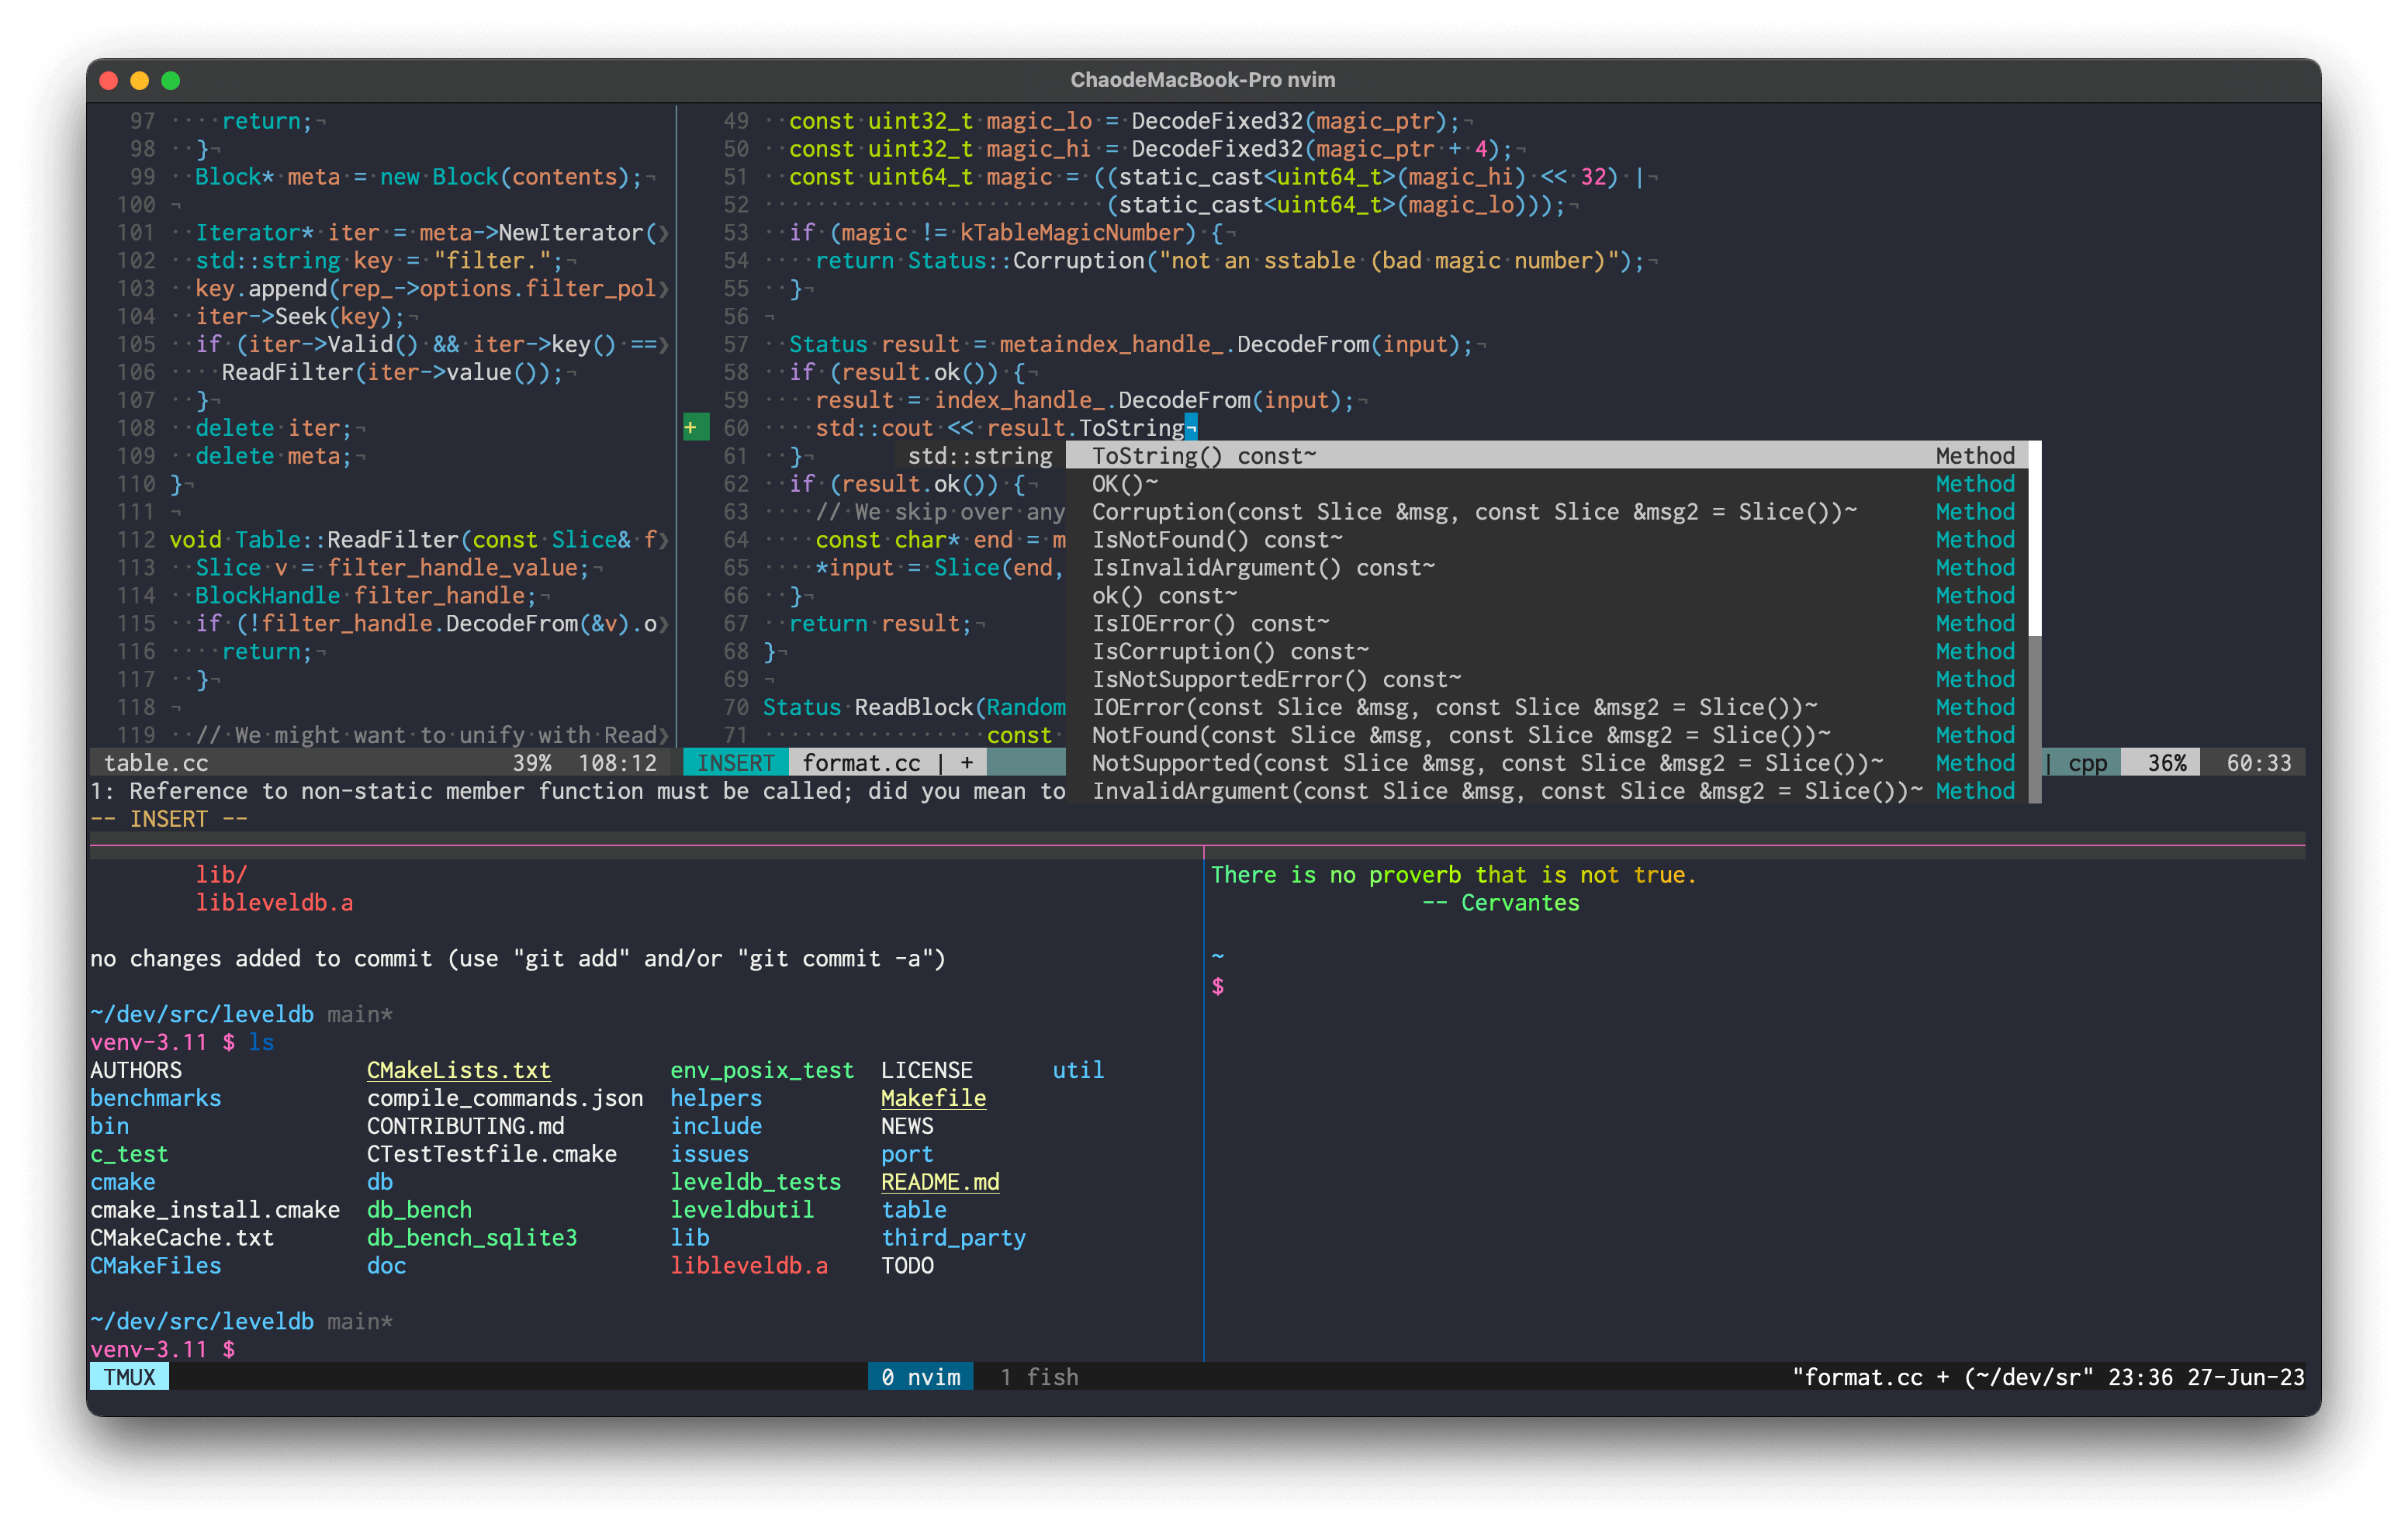Choose IsNotFound() const from completion popup
This screenshot has width=2408, height=1531.
pyautogui.click(x=1216, y=540)
